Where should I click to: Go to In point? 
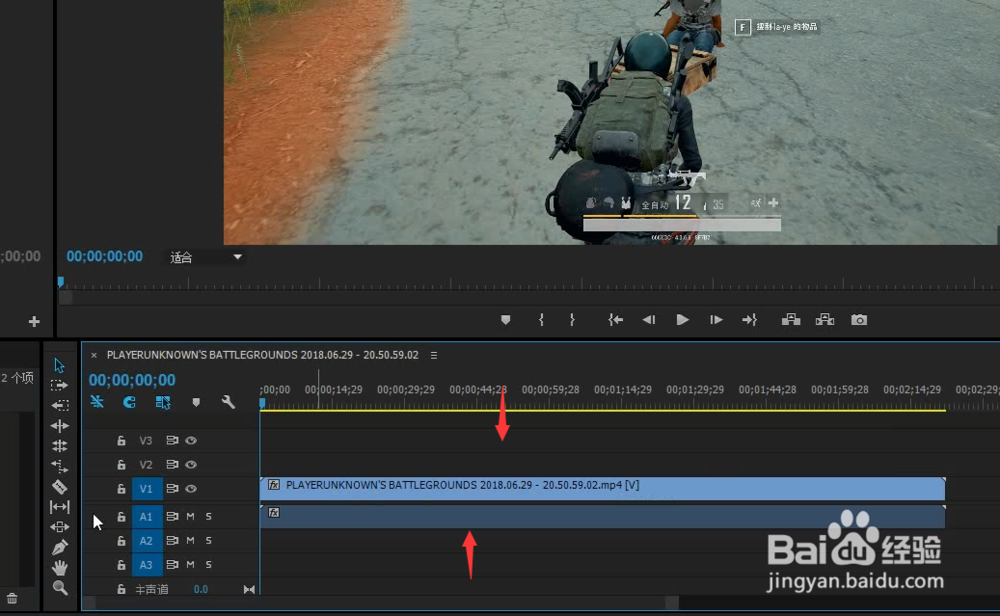(615, 320)
